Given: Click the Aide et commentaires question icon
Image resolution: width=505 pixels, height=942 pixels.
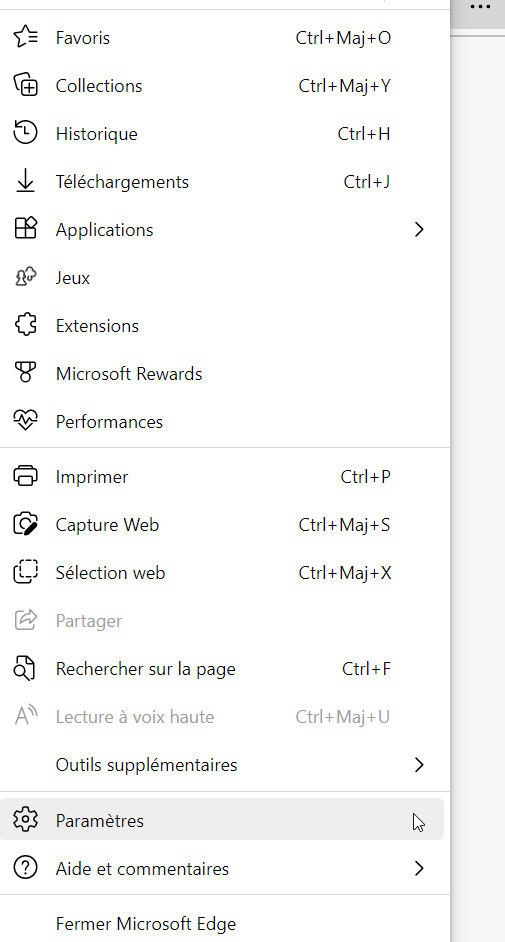Looking at the screenshot, I should pos(25,868).
